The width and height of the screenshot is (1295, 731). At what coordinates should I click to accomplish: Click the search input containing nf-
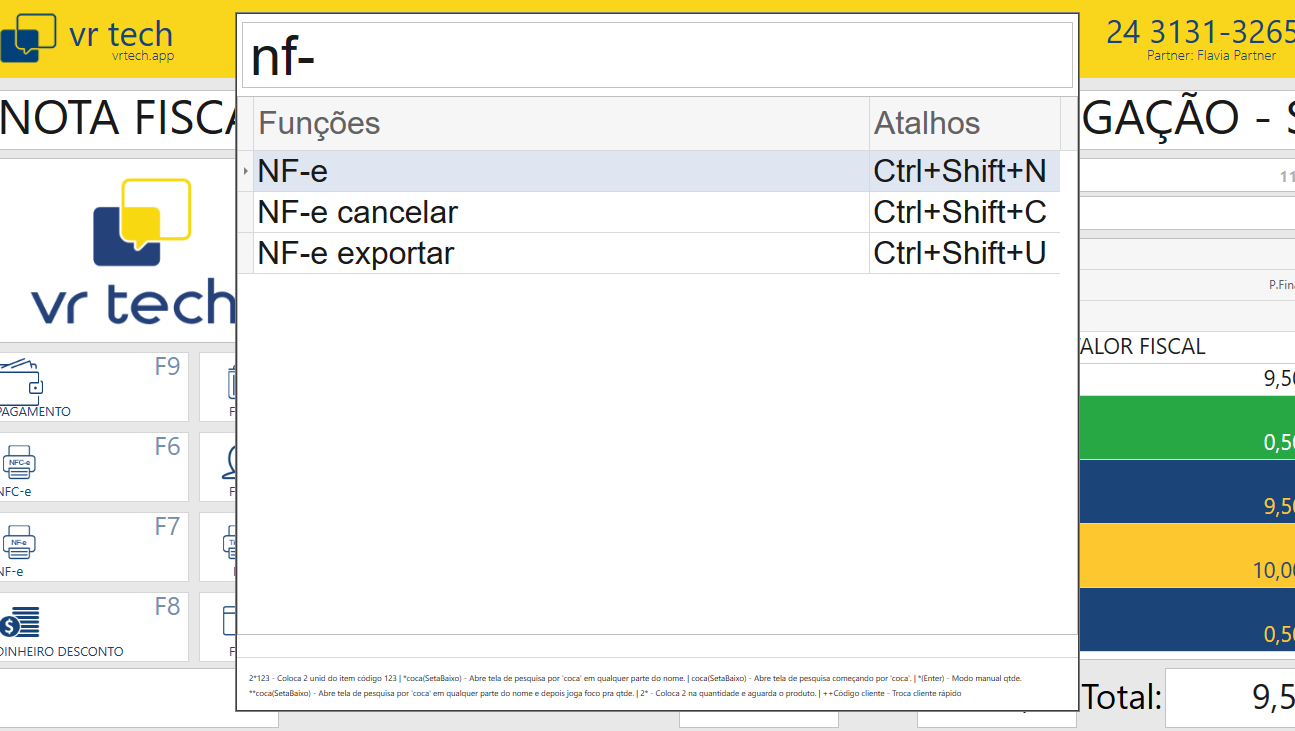657,56
